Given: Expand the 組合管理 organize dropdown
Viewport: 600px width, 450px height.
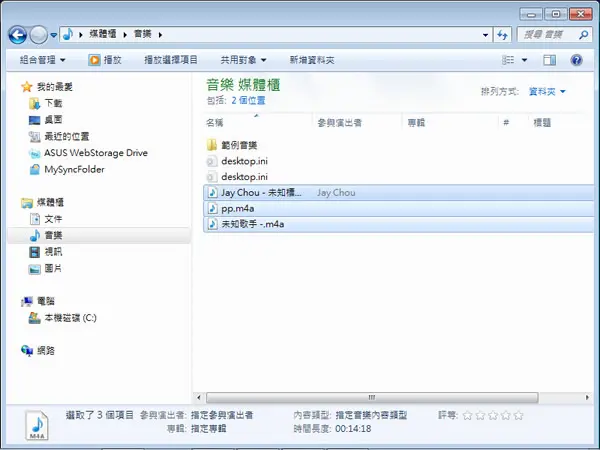Looking at the screenshot, I should [42, 60].
